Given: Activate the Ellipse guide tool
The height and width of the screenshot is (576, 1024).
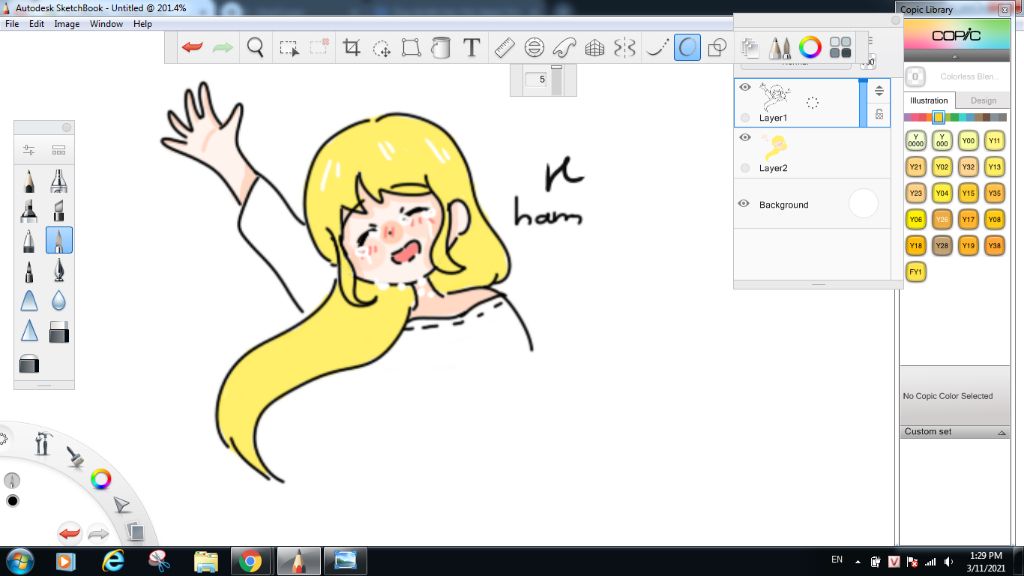Looking at the screenshot, I should pos(534,48).
